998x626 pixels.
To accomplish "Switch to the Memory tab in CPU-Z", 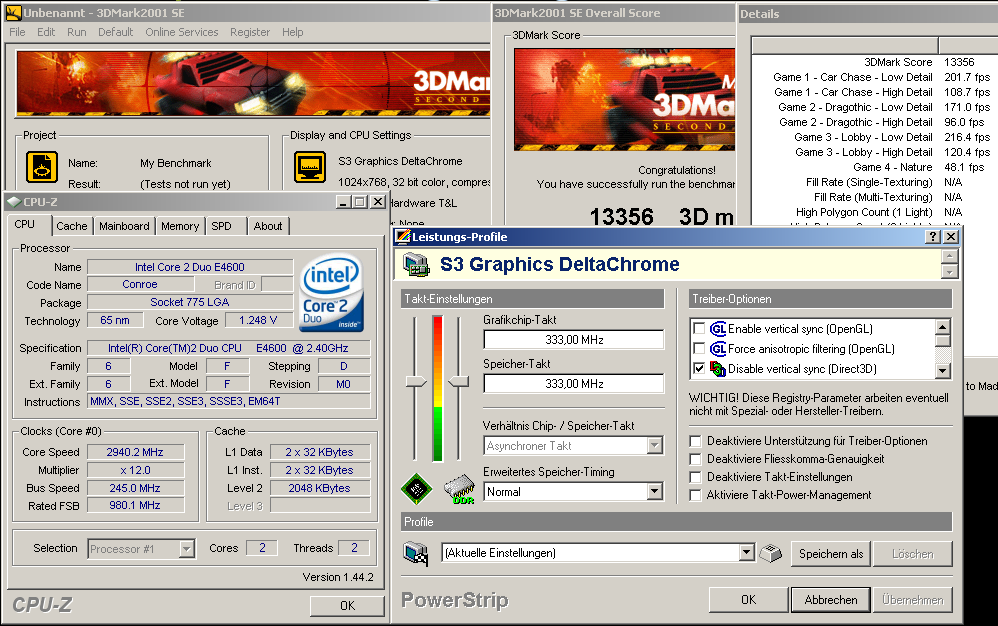I will tap(179, 226).
